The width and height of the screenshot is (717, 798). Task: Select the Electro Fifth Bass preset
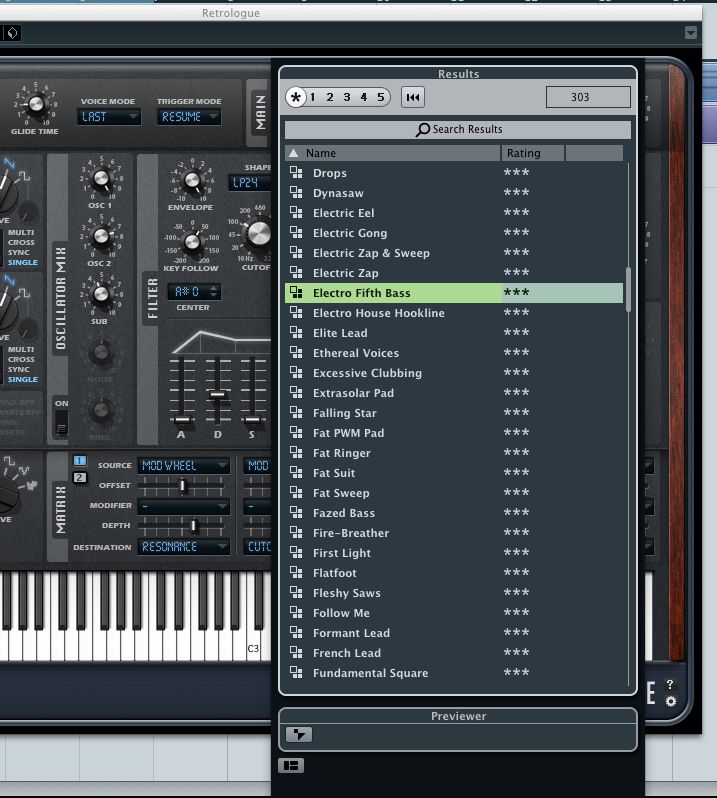click(454, 293)
